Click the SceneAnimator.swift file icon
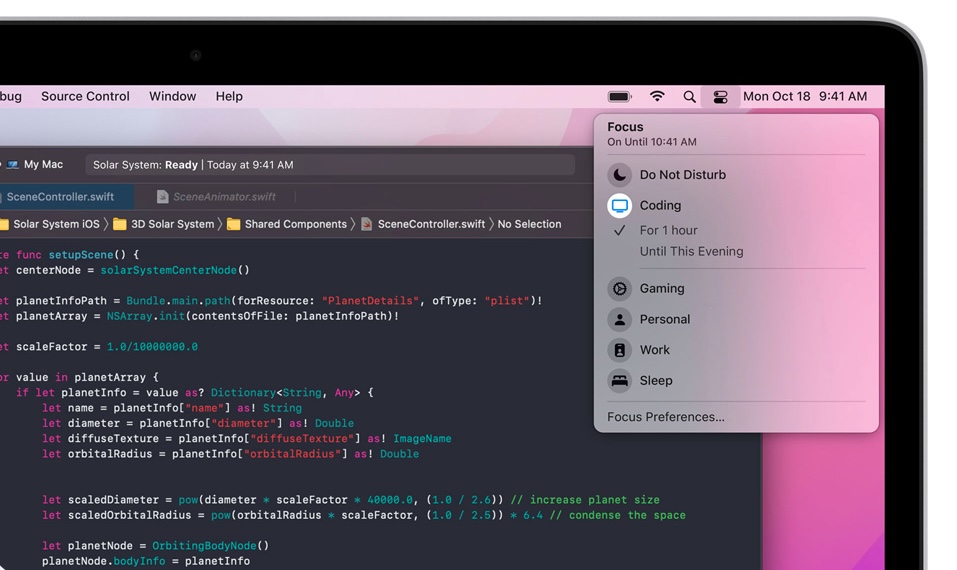The width and height of the screenshot is (957, 570). [x=162, y=197]
